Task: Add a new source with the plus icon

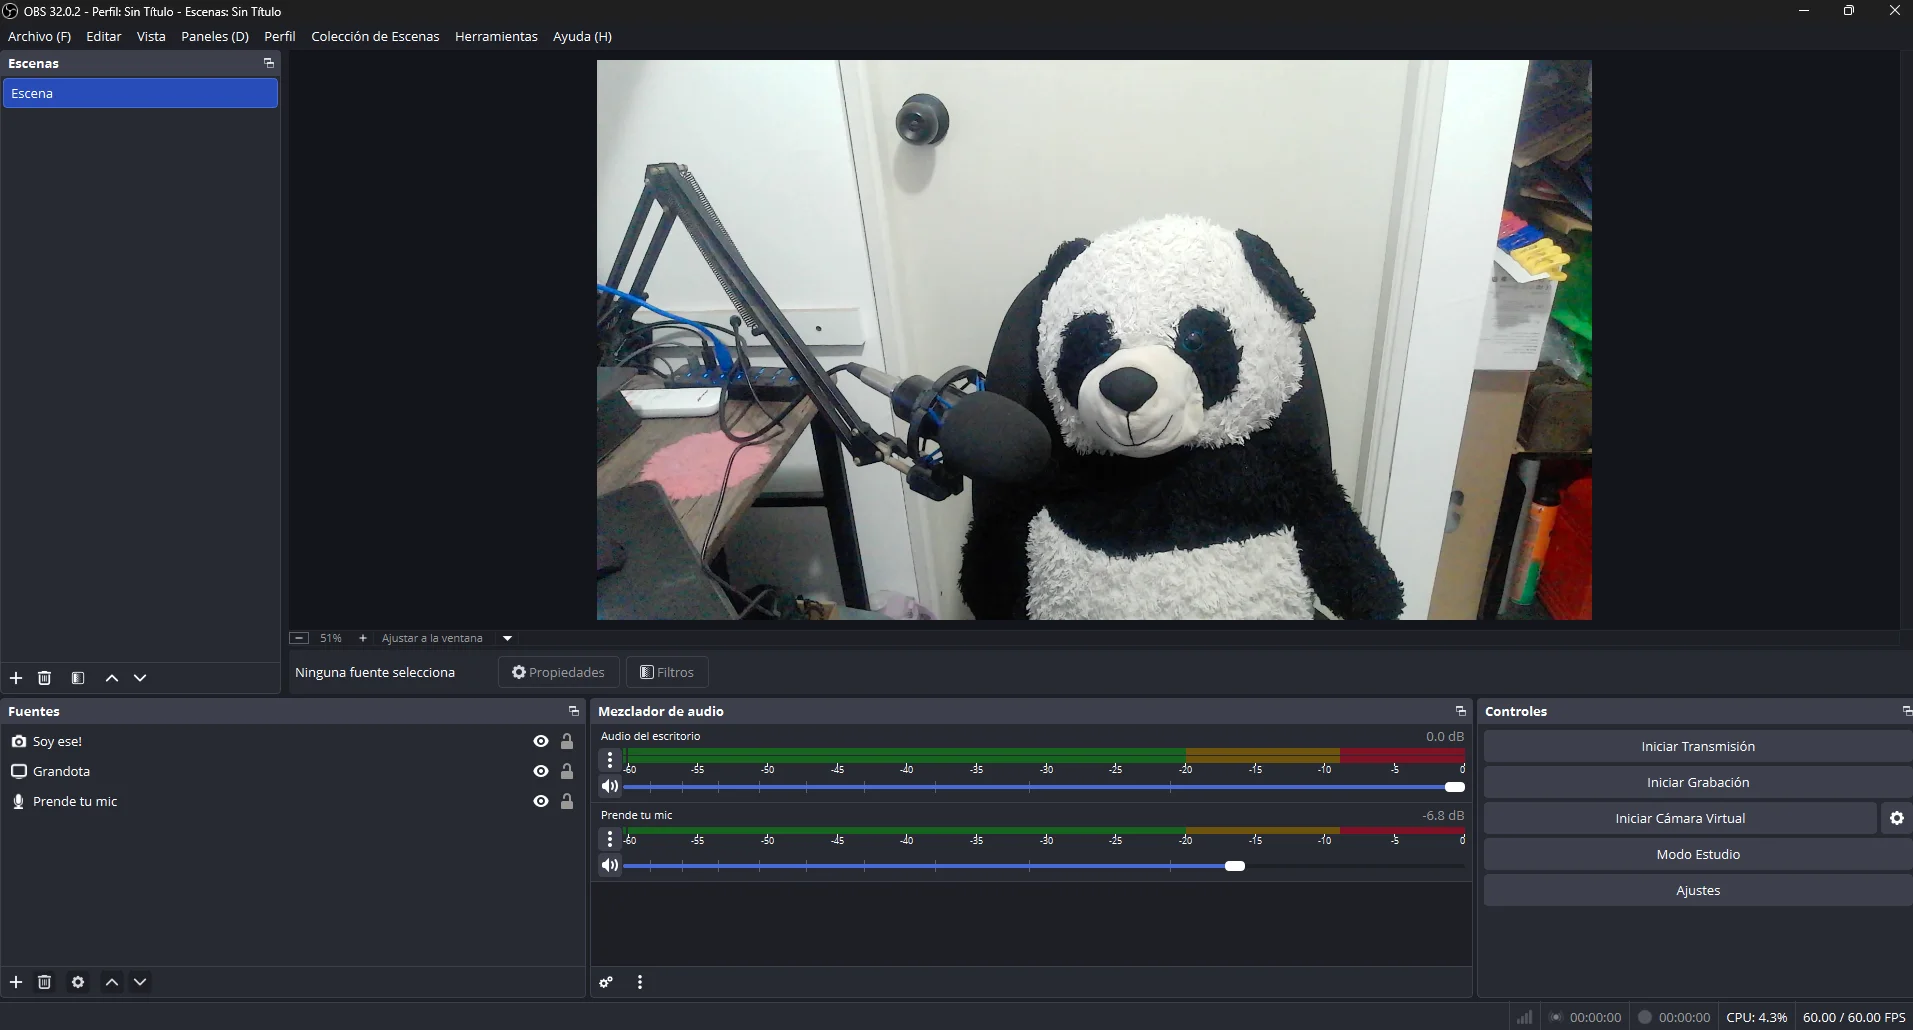Action: tap(16, 982)
